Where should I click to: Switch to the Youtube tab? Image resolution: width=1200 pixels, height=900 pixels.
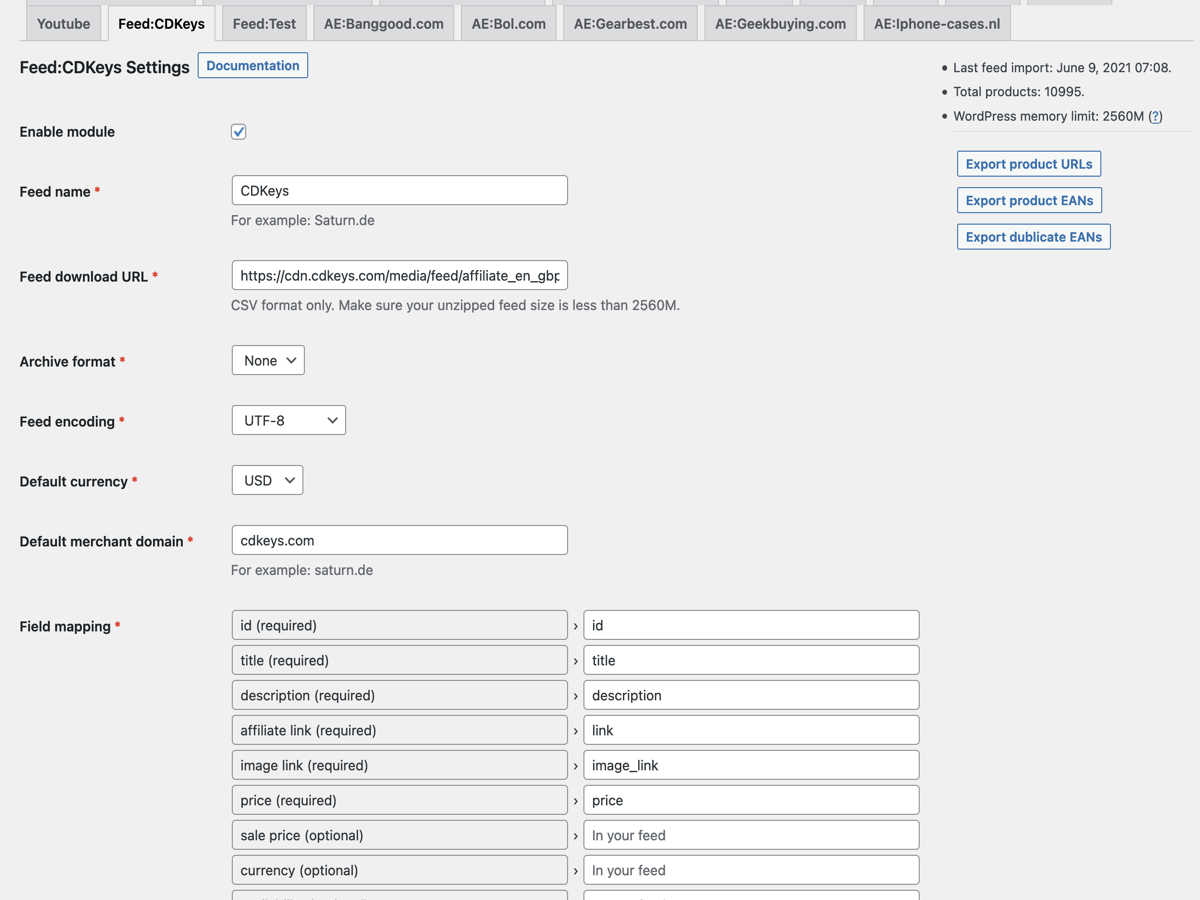coord(63,23)
